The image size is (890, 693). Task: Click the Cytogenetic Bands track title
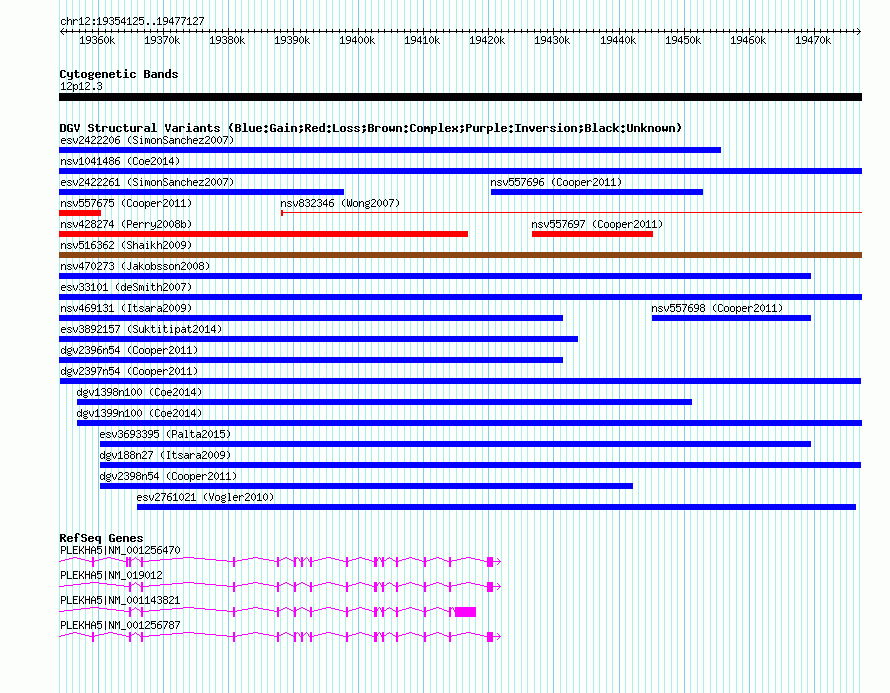pos(119,74)
